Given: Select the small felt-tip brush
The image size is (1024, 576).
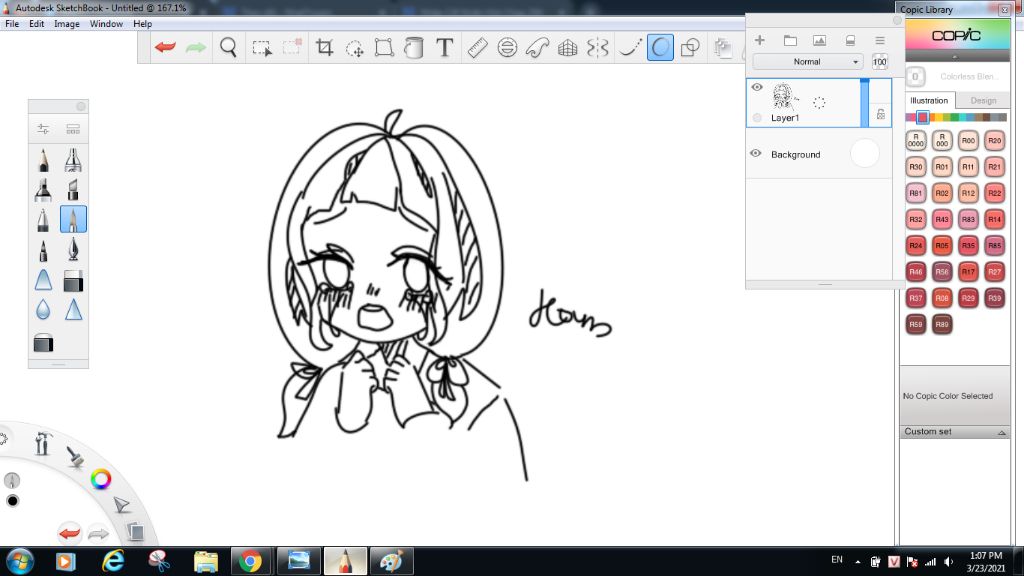Looking at the screenshot, I should coord(43,249).
